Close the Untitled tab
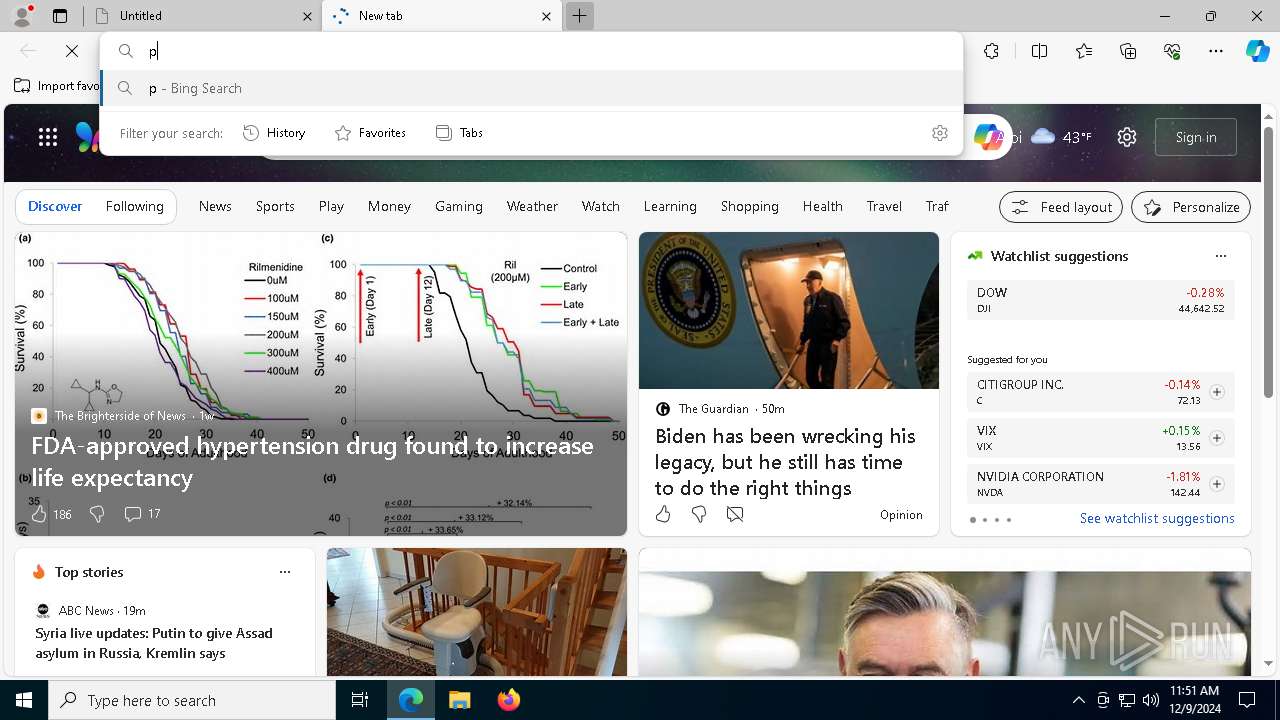The image size is (1280, 720). 308,16
